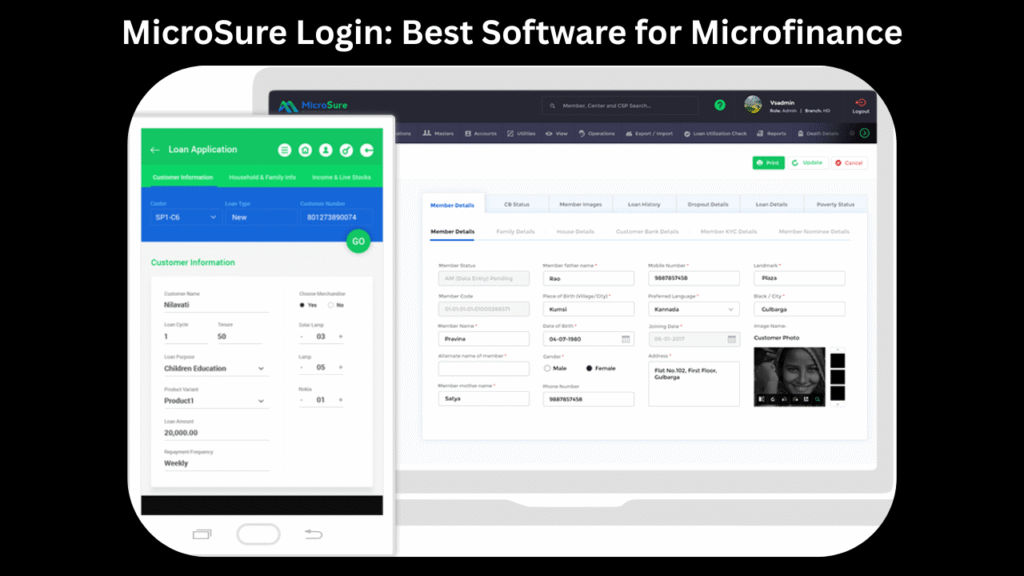Tap the exit arrow icon in Loan Application header
Screen dimensions: 1024x576
pos(367,150)
